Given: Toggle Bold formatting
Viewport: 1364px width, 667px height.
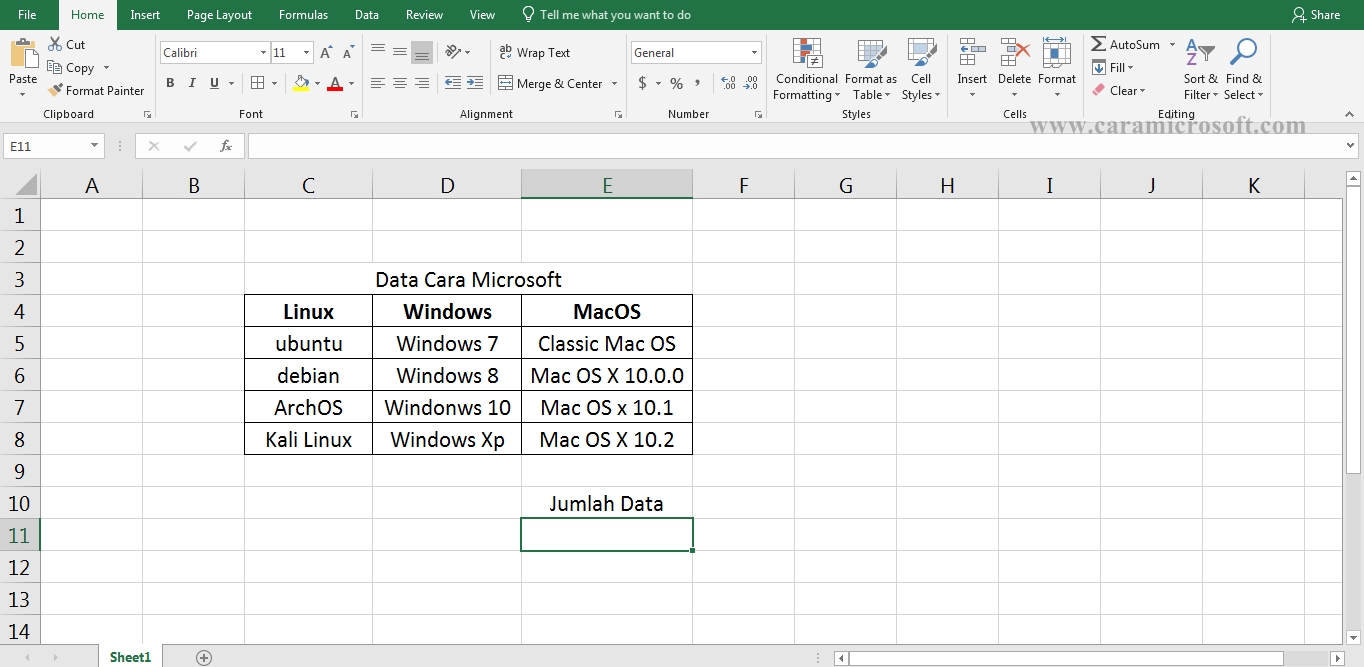Looking at the screenshot, I should point(170,83).
